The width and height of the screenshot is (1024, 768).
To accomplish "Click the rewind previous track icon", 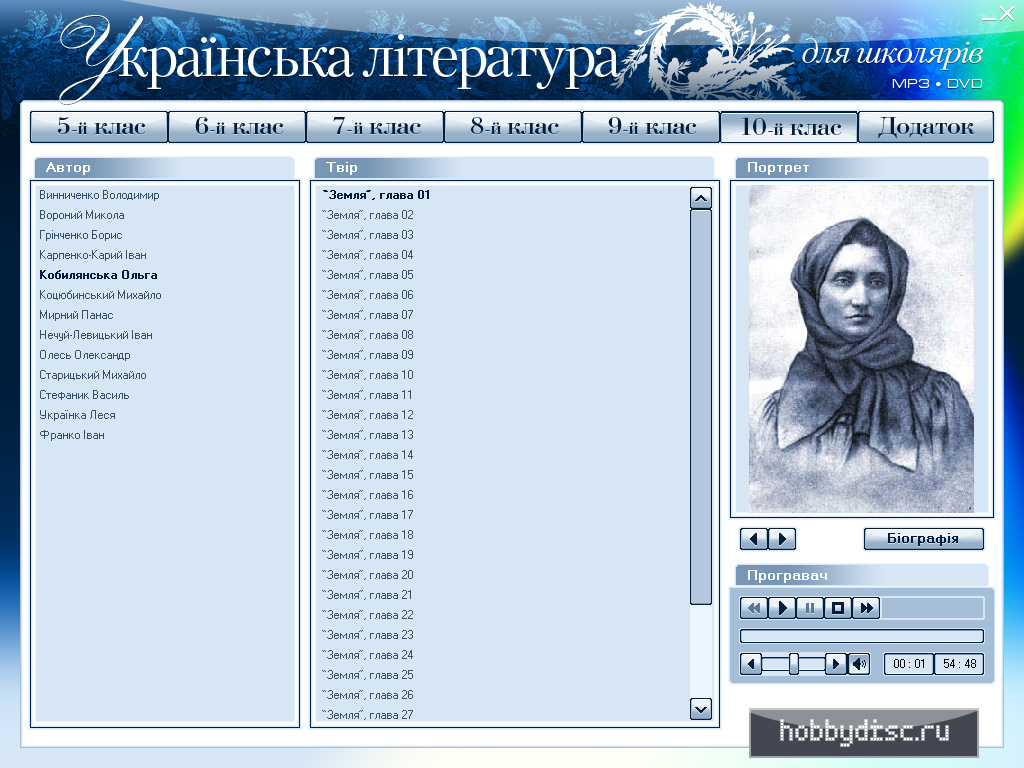I will tap(754, 608).
